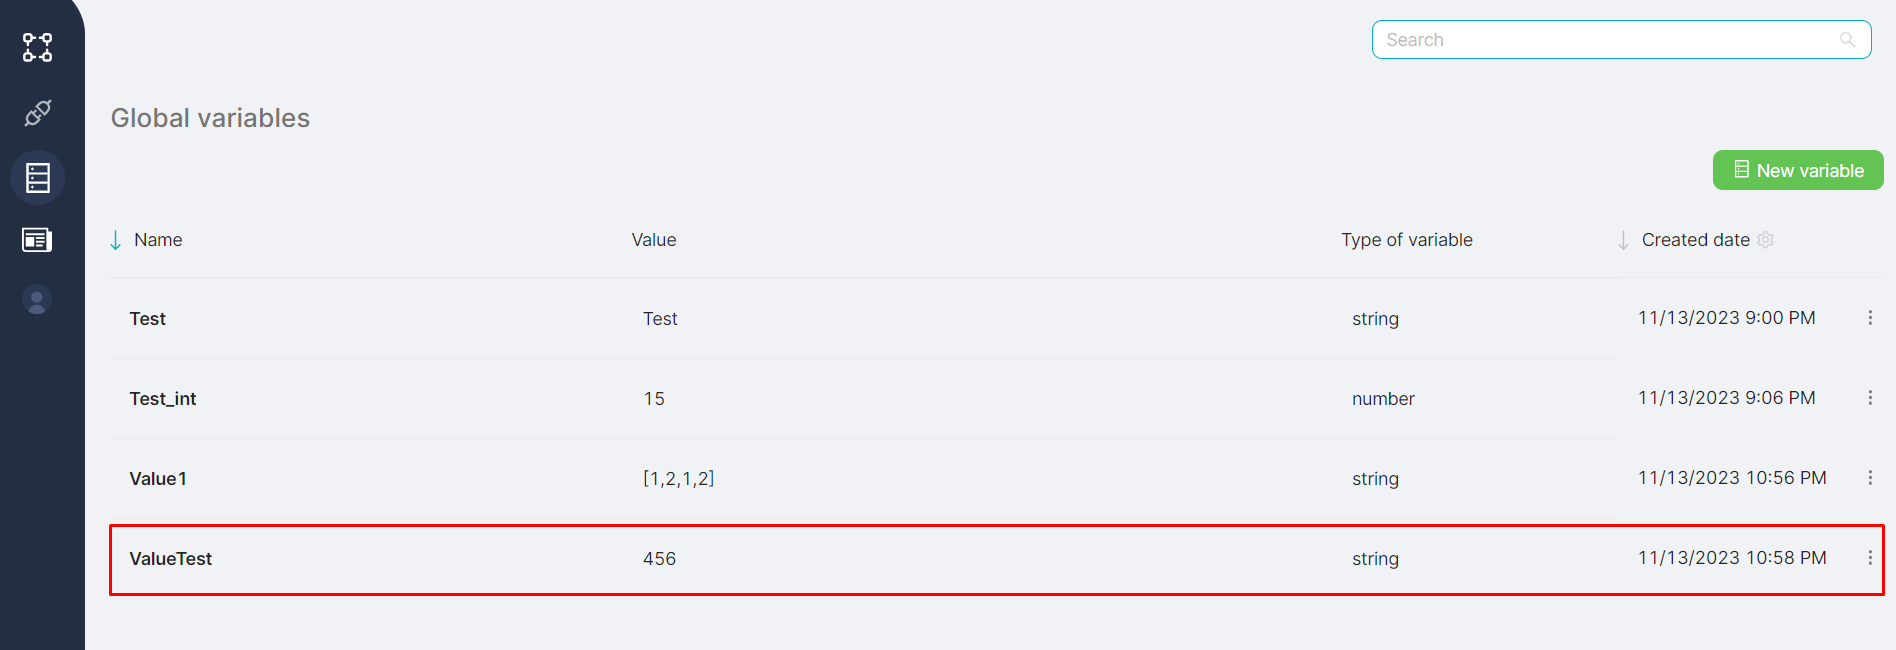This screenshot has width=1896, height=650.
Task: Open the three-dot menu for Test row
Action: (1870, 318)
